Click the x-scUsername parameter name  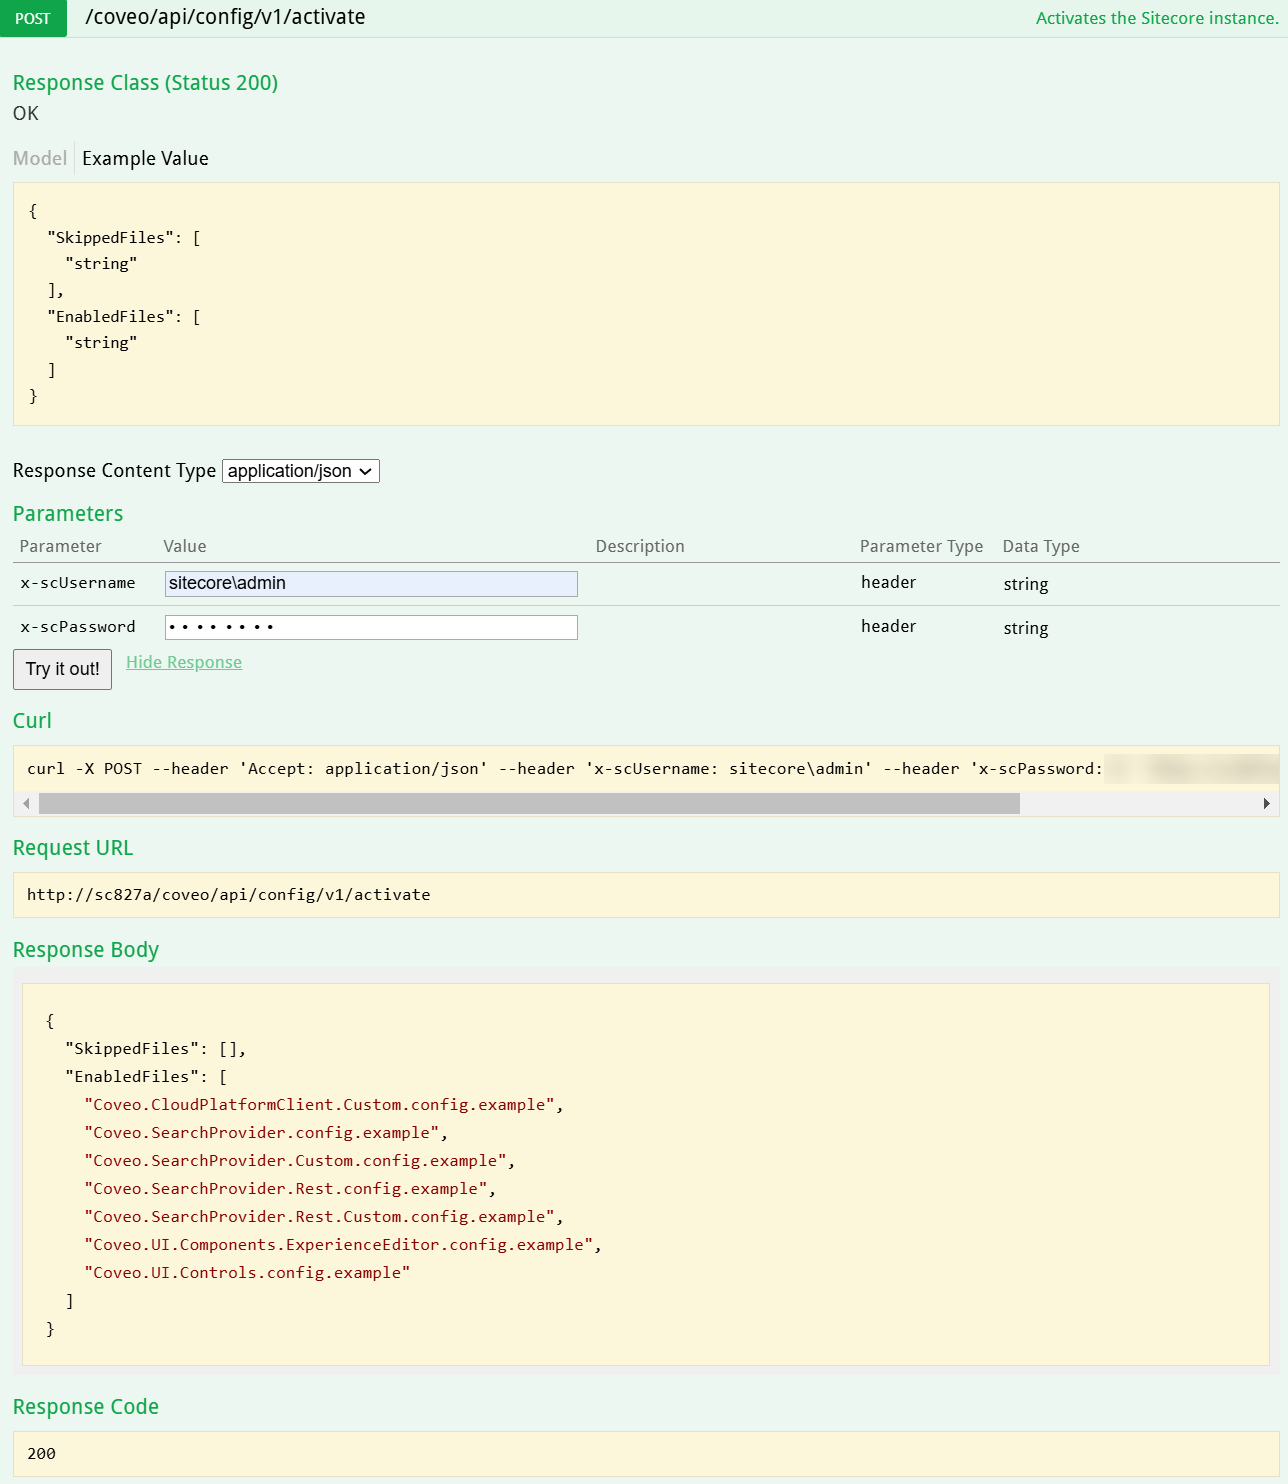78,583
